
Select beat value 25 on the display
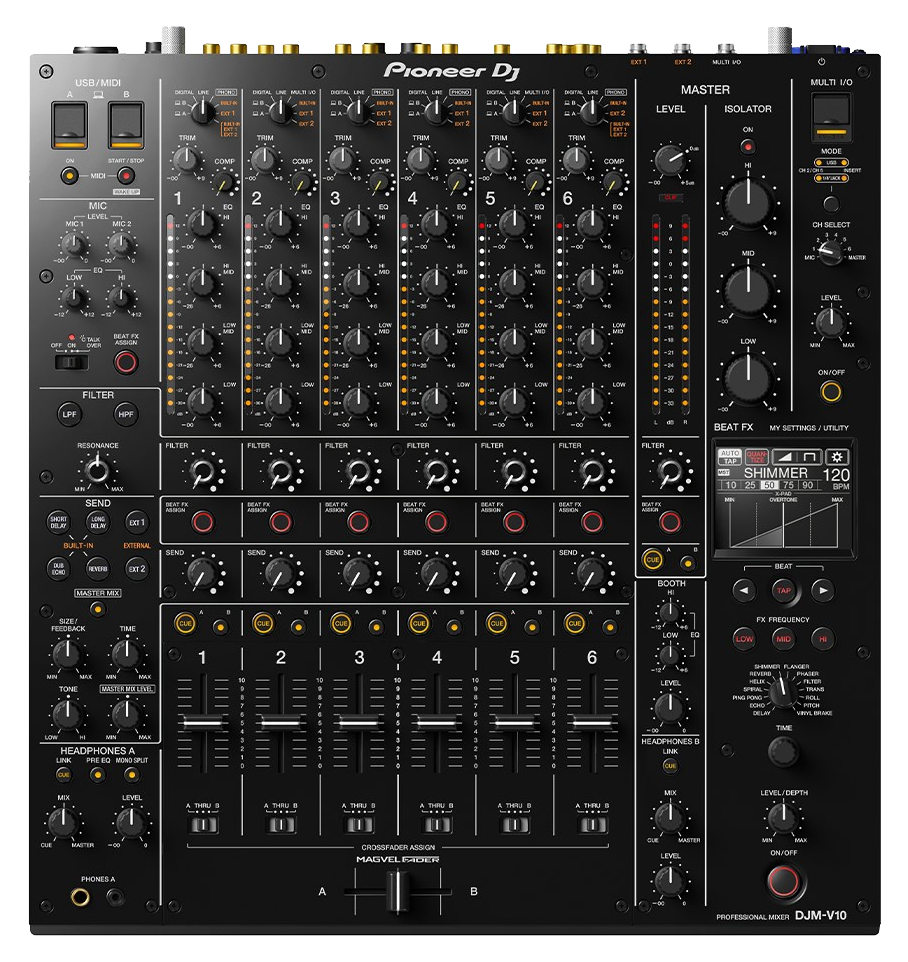(x=750, y=485)
